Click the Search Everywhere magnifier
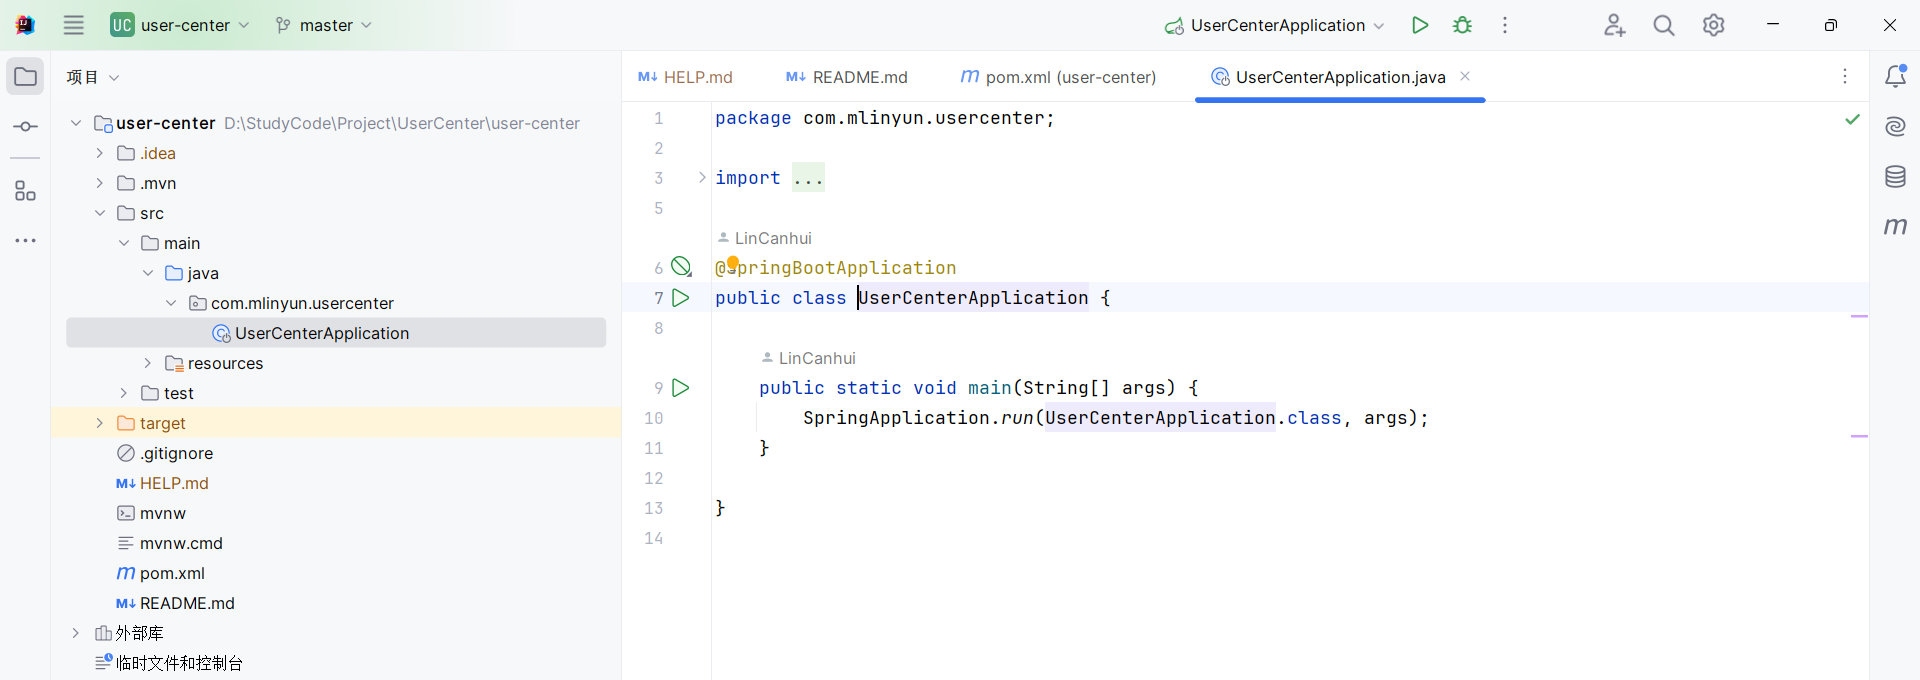 click(x=1663, y=25)
